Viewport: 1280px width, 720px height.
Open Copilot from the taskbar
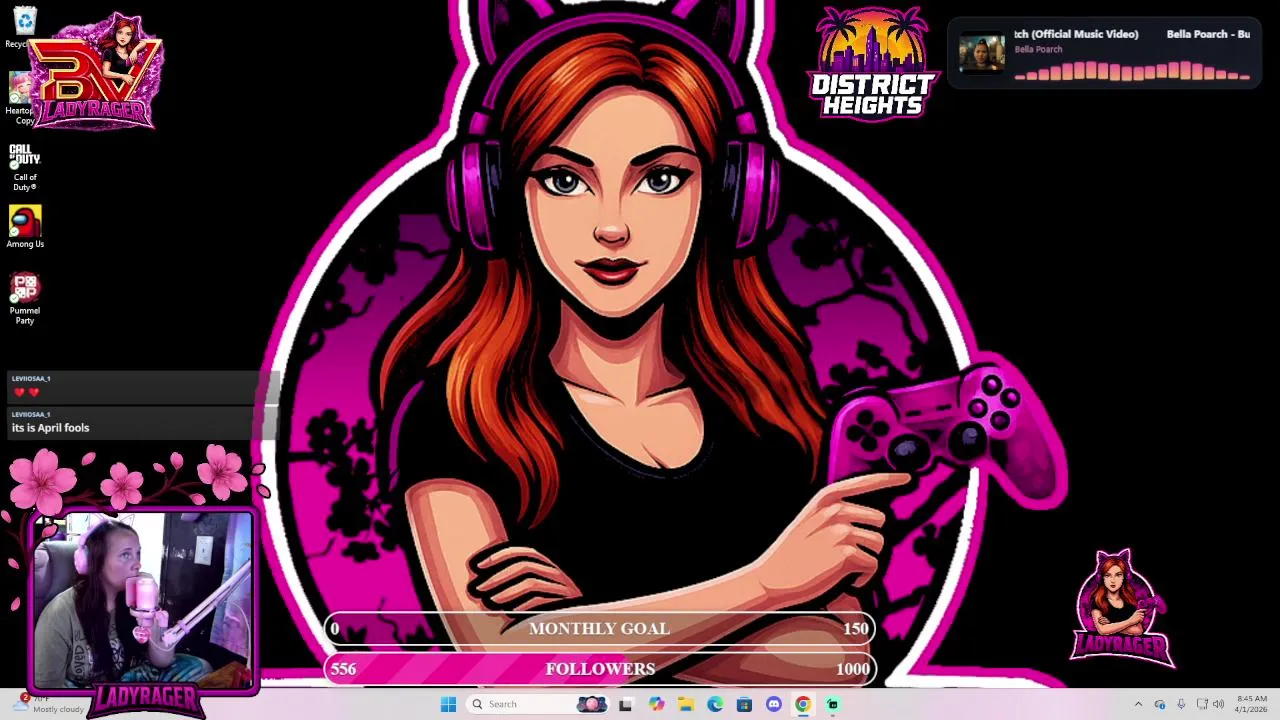point(656,704)
